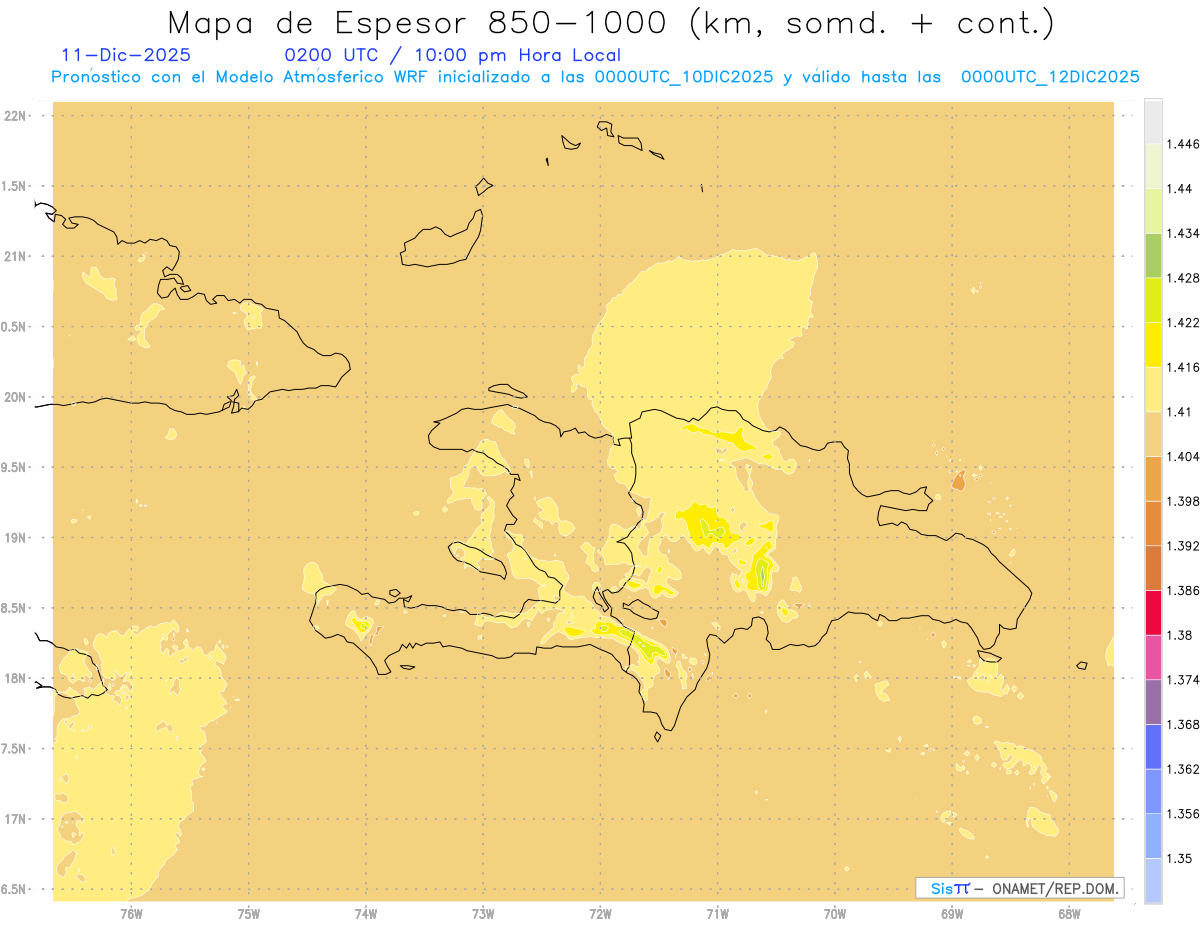Click the yellow-green swatch between 1.422 and 1.428
This screenshot has width=1200, height=927.
click(x=1153, y=300)
